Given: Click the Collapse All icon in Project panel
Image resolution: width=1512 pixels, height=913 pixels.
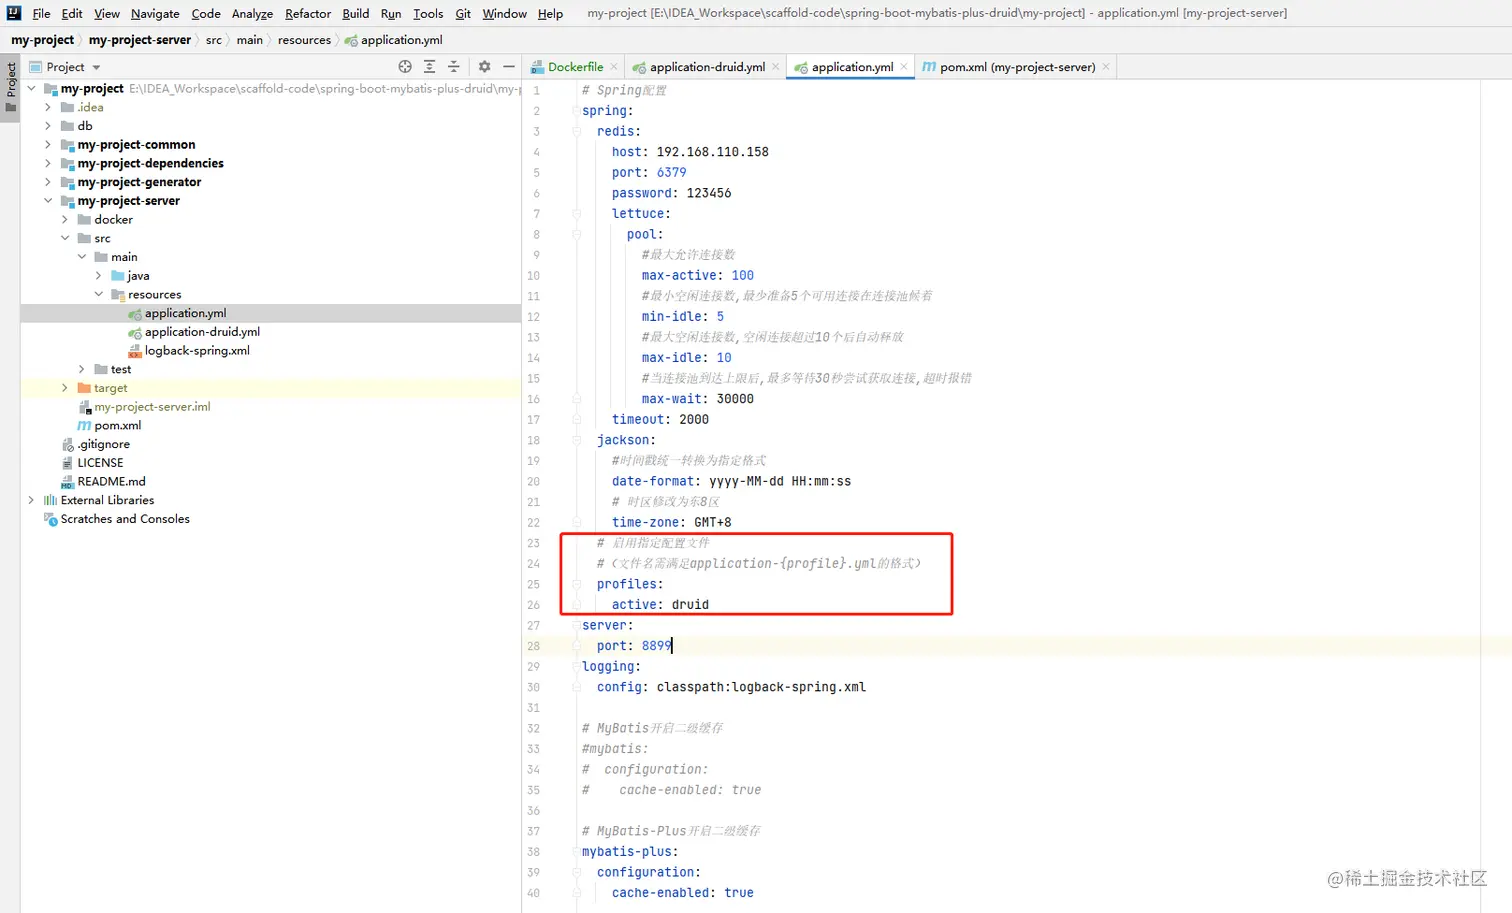Looking at the screenshot, I should (453, 67).
